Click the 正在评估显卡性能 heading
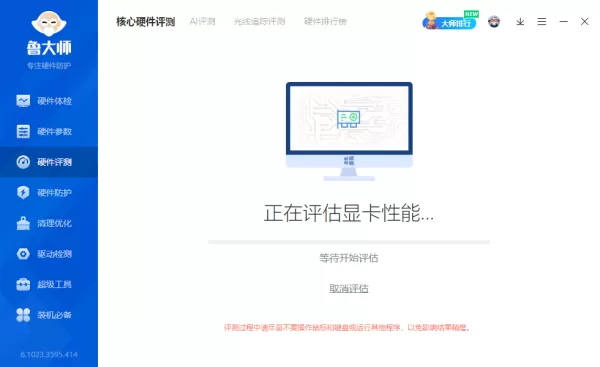 coord(349,213)
